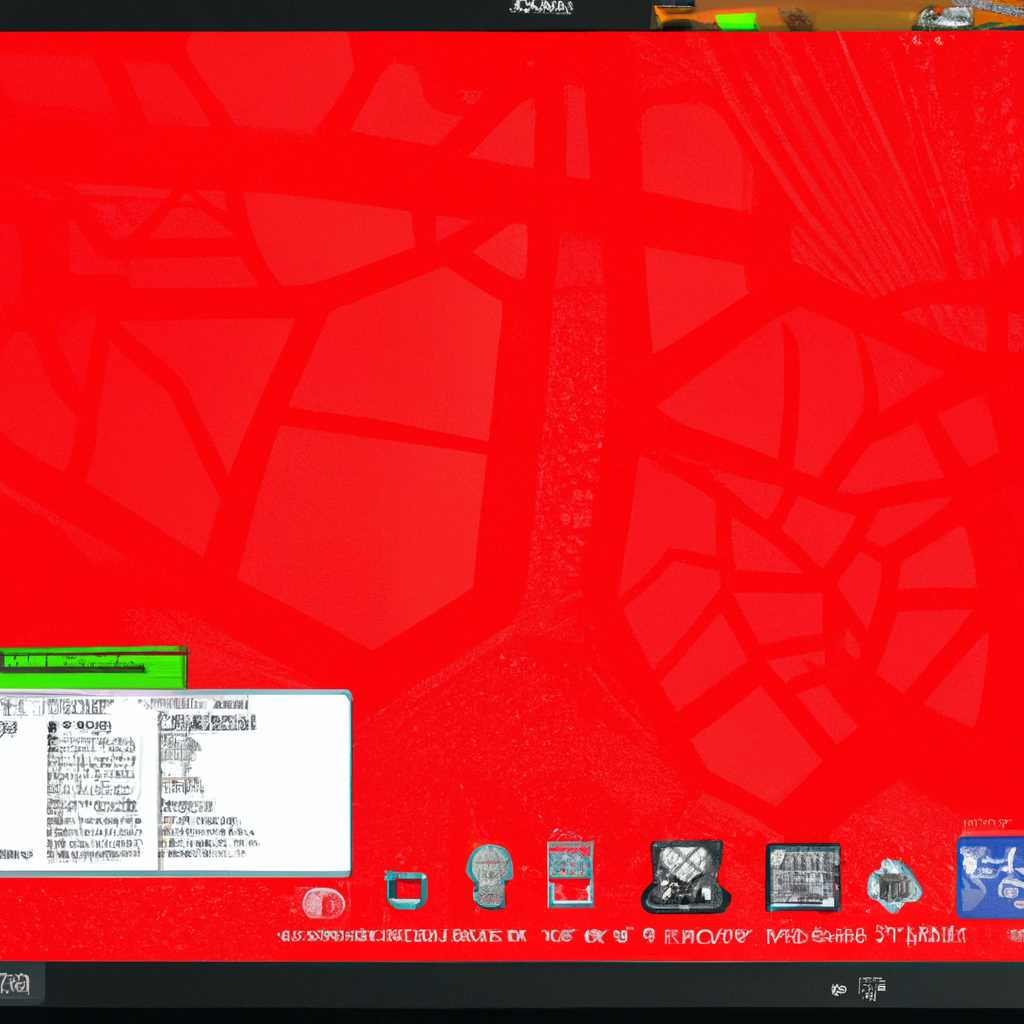The height and width of the screenshot is (1024, 1024).
Task: Open the teal lightbulb-shaped dock icon
Action: coord(489,876)
